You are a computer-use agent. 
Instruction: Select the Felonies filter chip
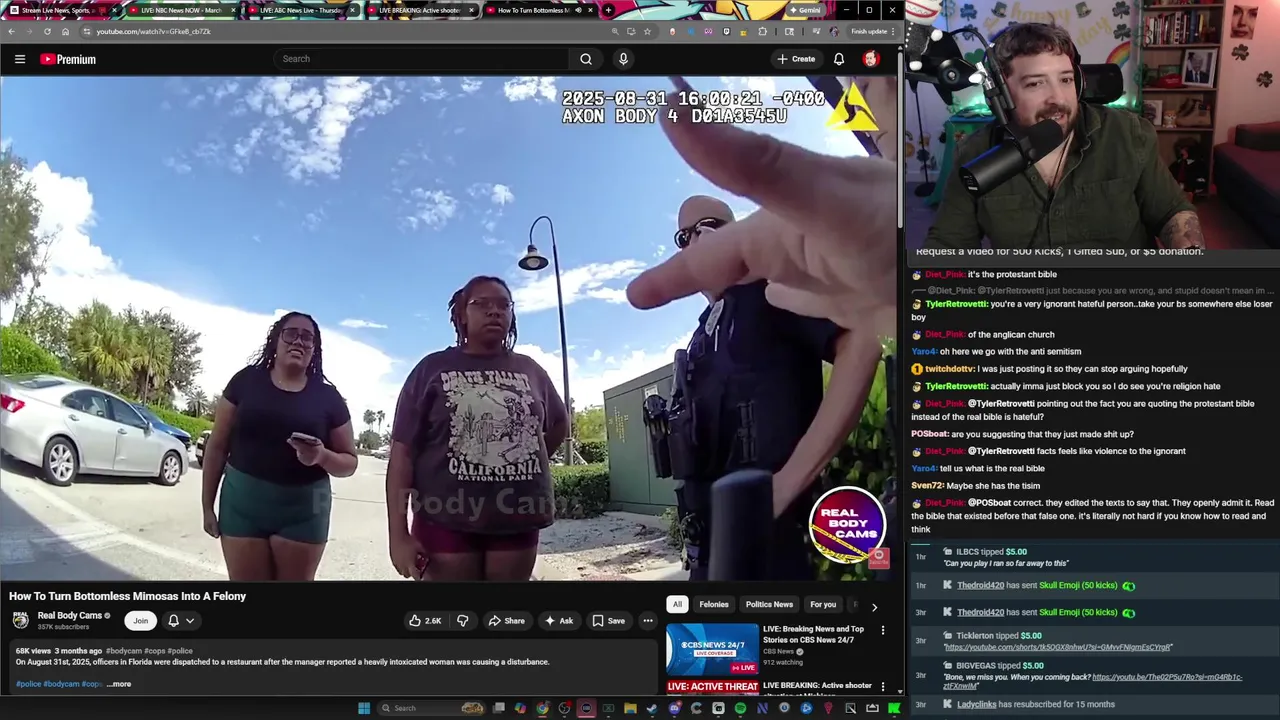(x=714, y=604)
